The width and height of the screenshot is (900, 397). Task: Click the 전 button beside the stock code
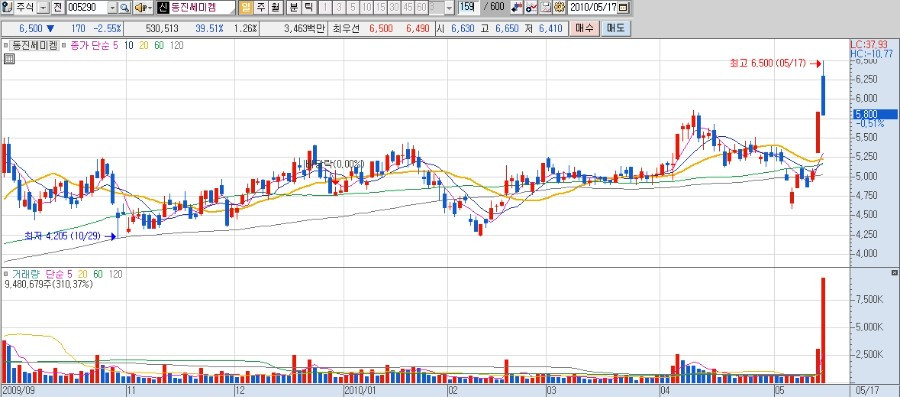tap(57, 8)
